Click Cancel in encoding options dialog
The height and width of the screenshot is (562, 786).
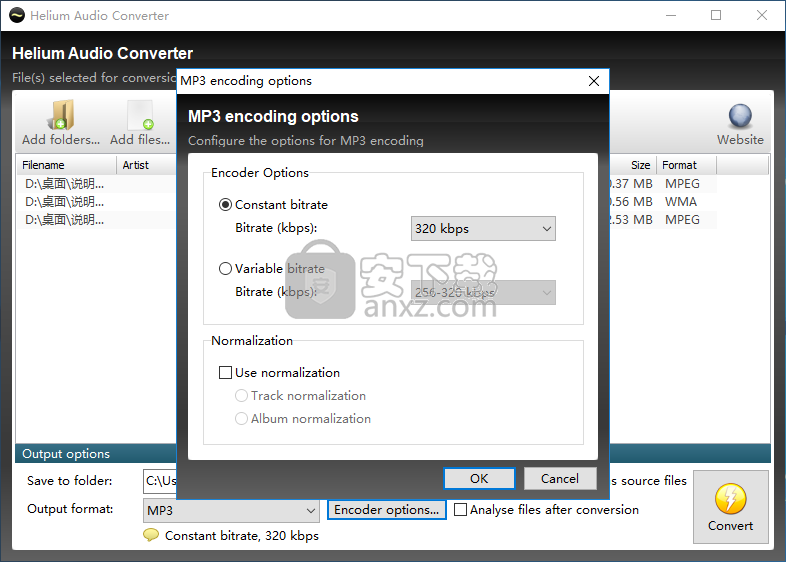pos(560,479)
